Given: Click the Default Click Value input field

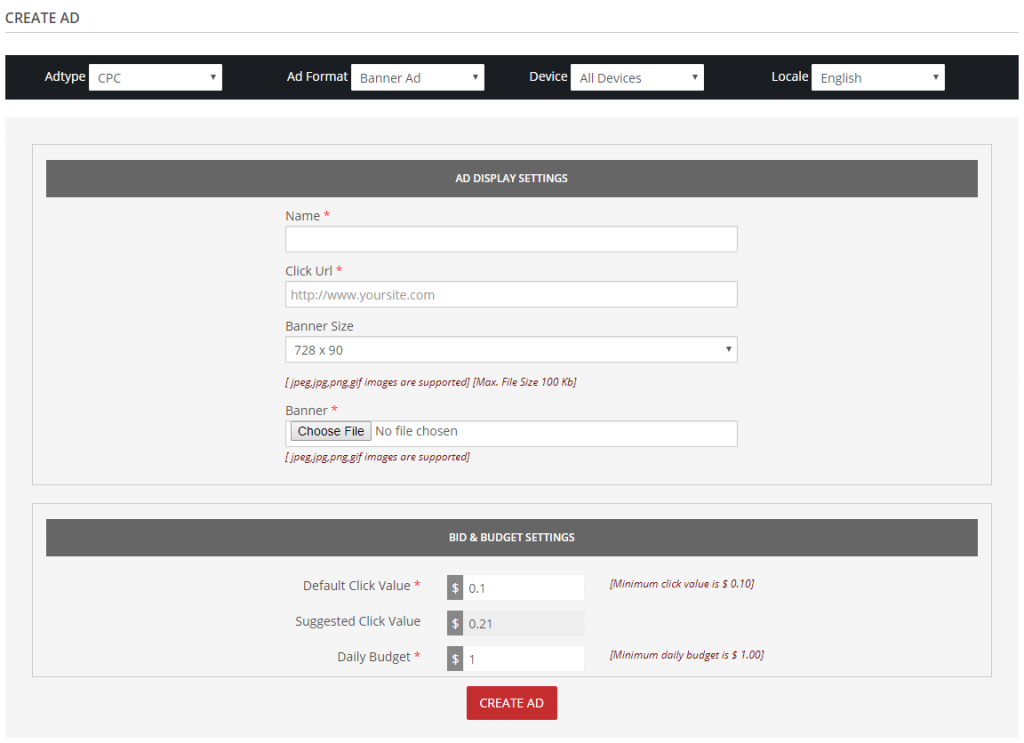Looking at the screenshot, I should tap(525, 587).
